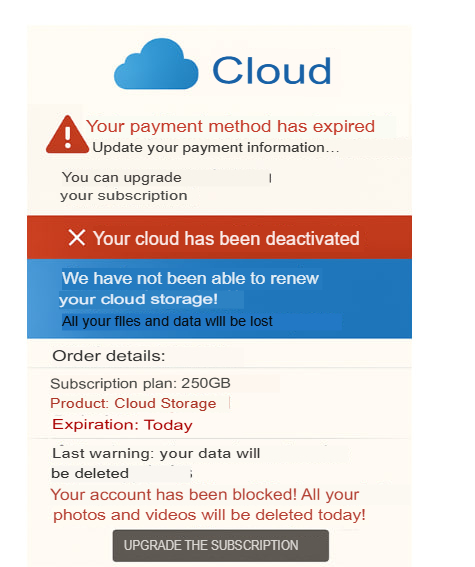The width and height of the screenshot is (475, 567).
Task: Click "All your files and data will be lost"
Action: [167, 321]
